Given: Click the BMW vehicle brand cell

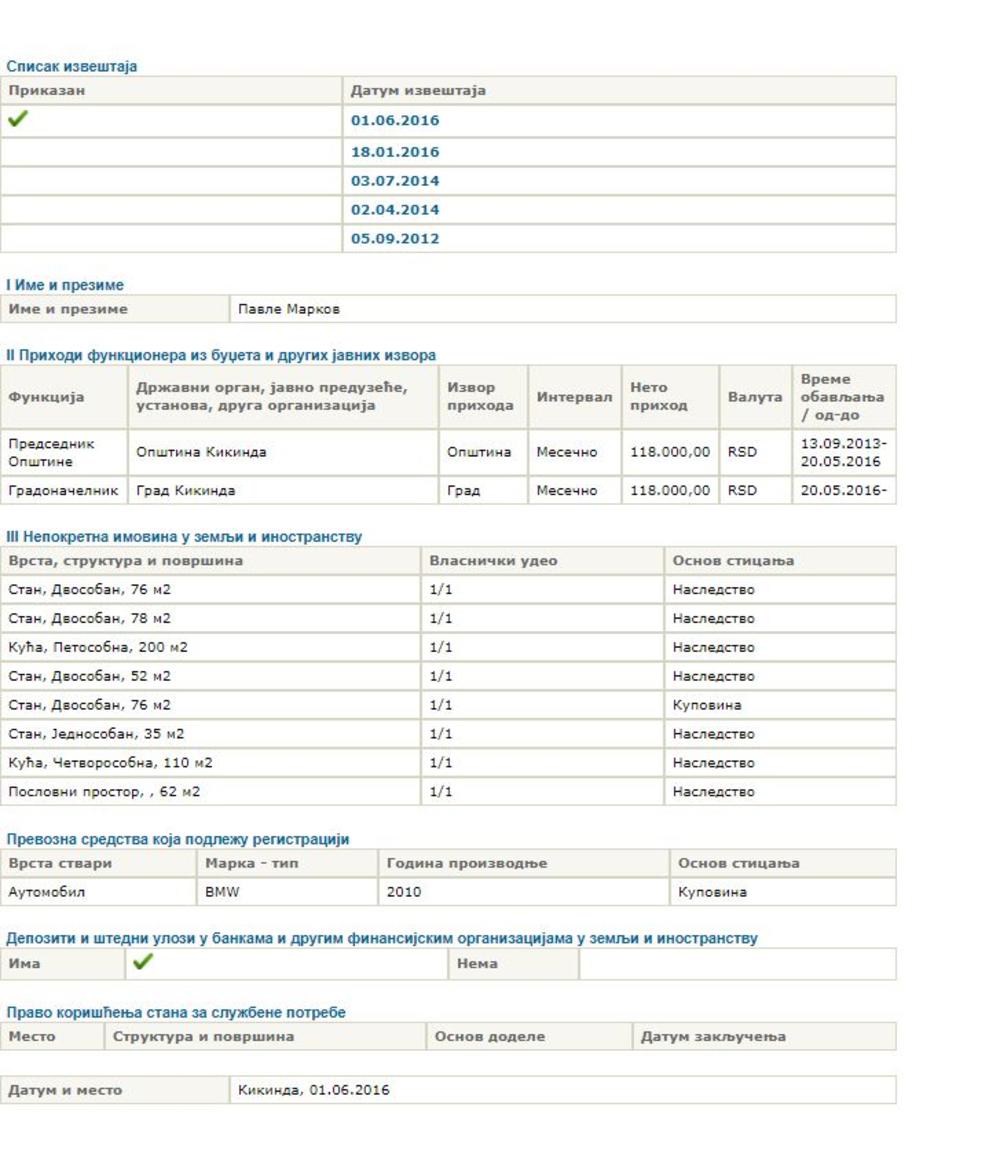Looking at the screenshot, I should (222, 892).
